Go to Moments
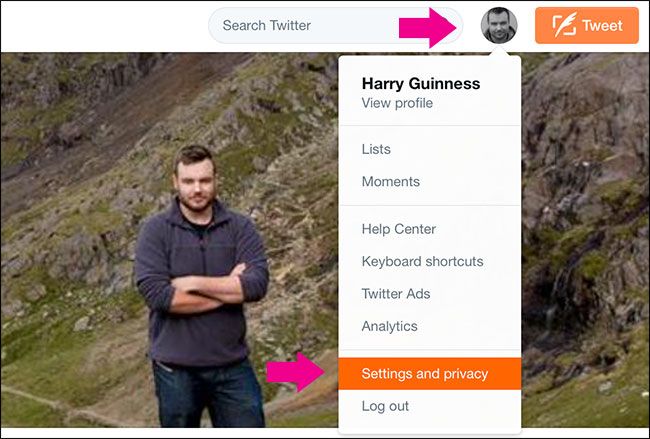Viewport: 650px width, 439px height. (390, 181)
